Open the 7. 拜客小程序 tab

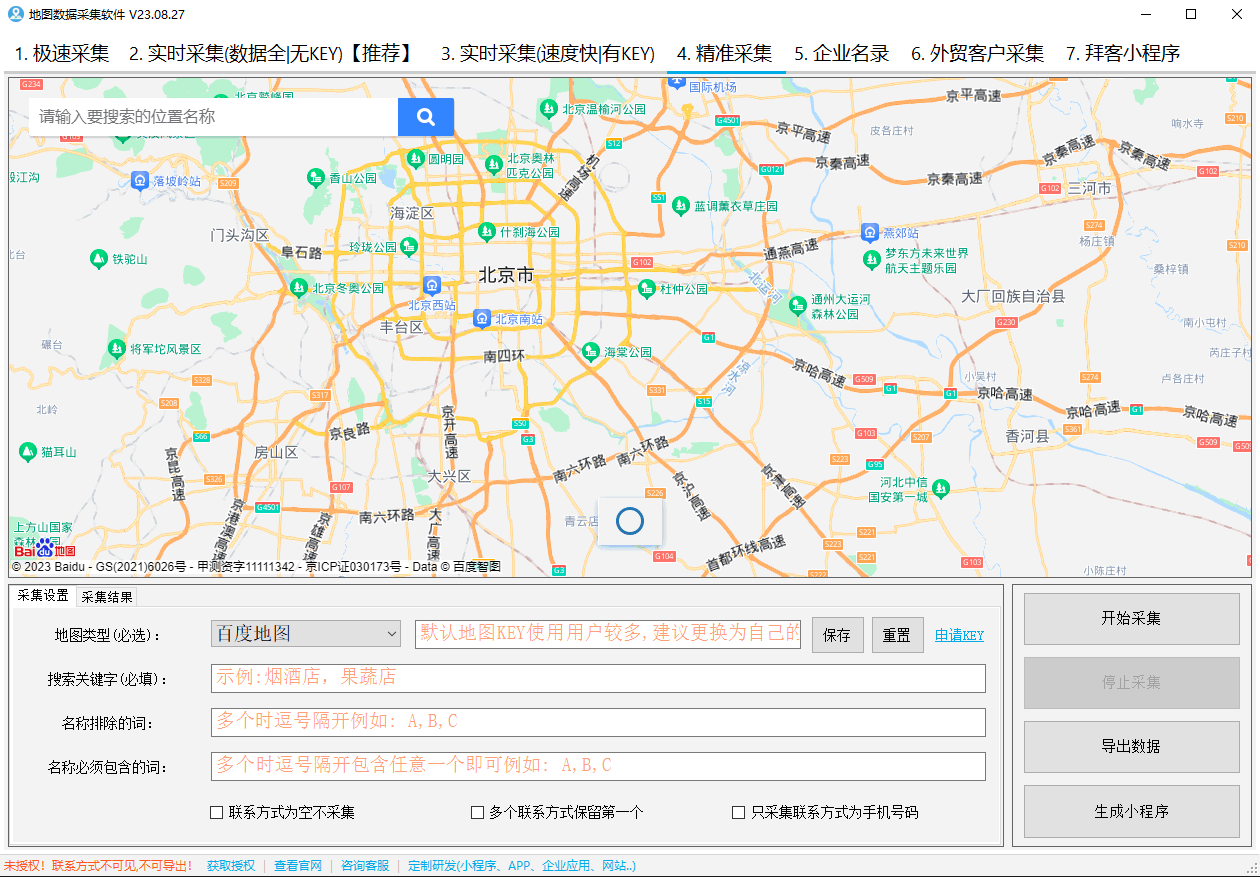1123,54
